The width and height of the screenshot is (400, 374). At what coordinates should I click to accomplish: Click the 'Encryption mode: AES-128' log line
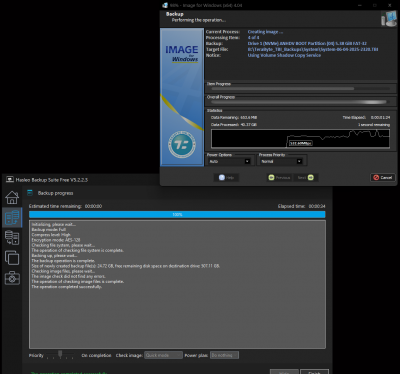coord(56,240)
